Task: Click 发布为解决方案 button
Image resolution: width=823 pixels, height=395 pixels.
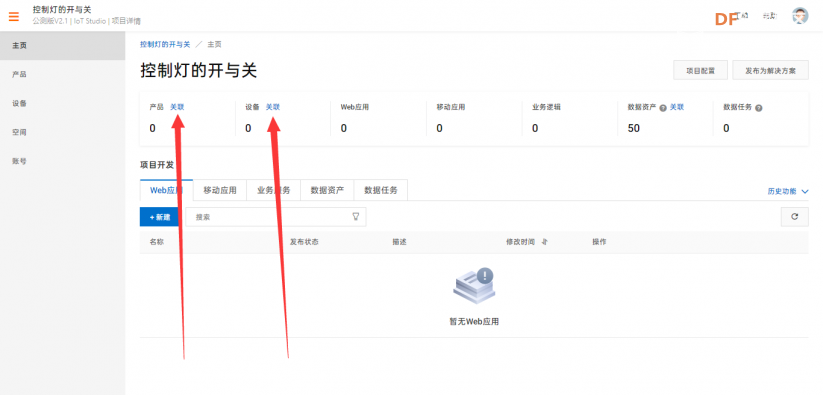Action: tap(771, 70)
